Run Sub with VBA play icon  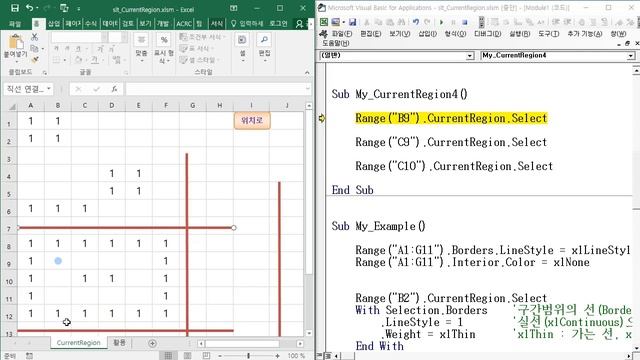point(441,22)
